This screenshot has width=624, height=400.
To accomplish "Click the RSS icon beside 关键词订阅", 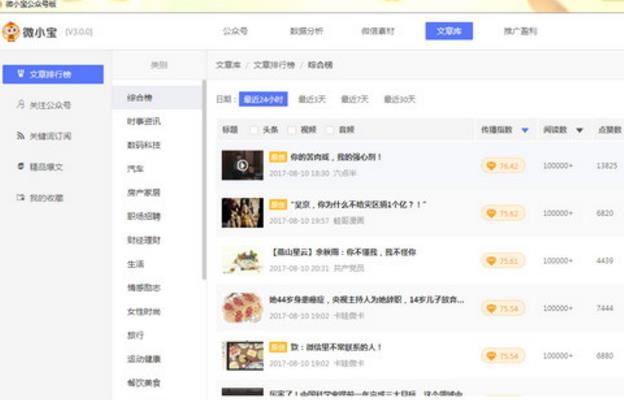I will click(21, 135).
